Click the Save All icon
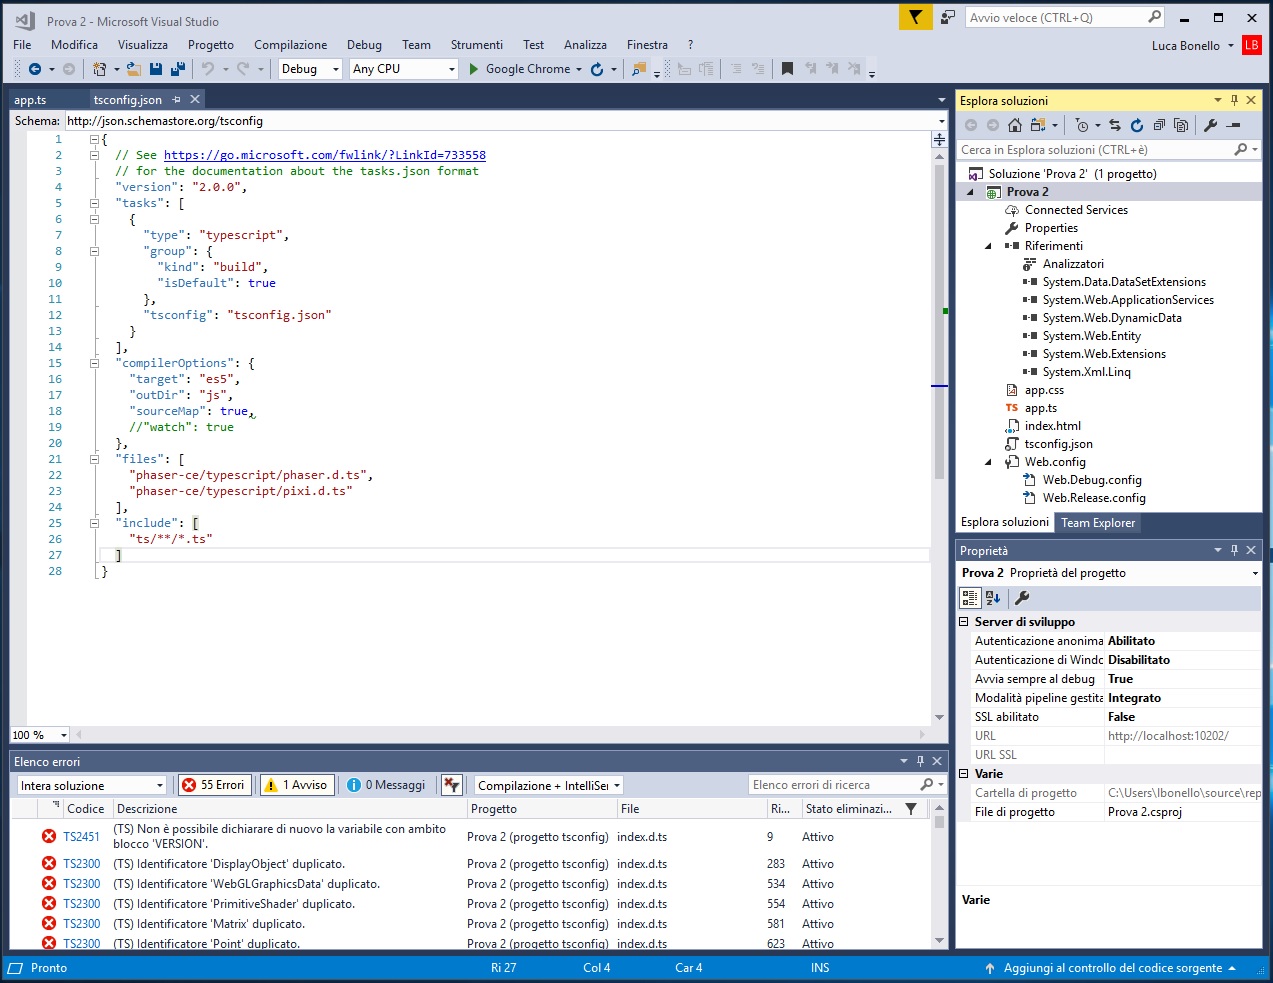This screenshot has width=1273, height=983. (178, 69)
